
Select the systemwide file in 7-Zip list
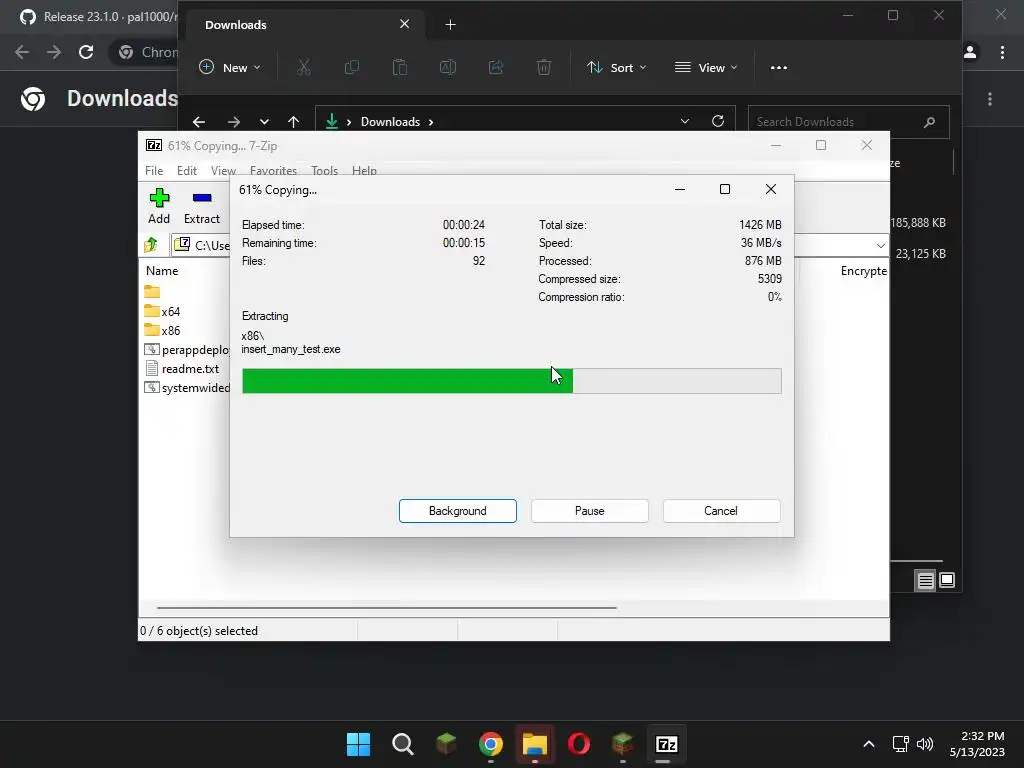(187, 387)
